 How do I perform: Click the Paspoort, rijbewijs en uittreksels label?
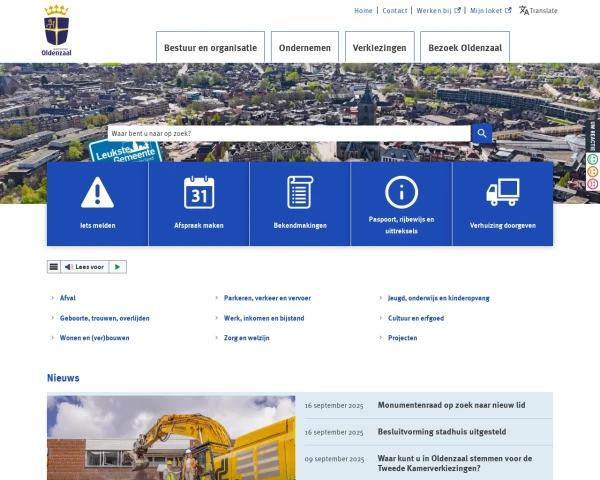coord(401,225)
